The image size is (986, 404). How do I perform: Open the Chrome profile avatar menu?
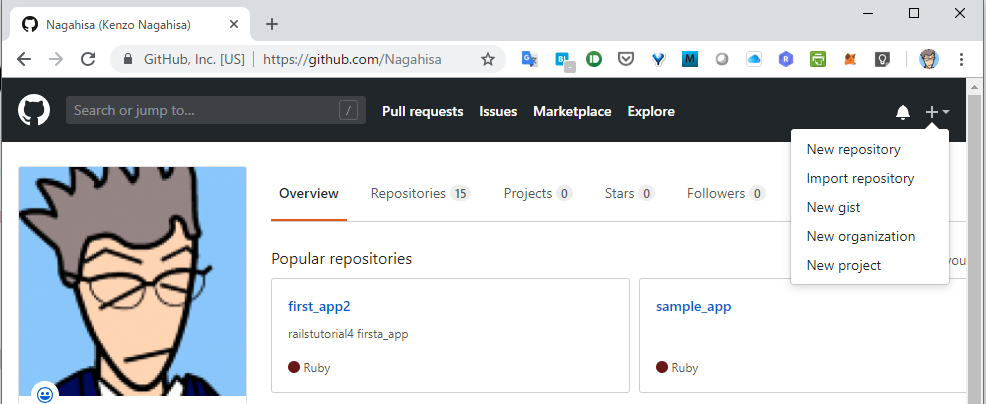click(929, 60)
